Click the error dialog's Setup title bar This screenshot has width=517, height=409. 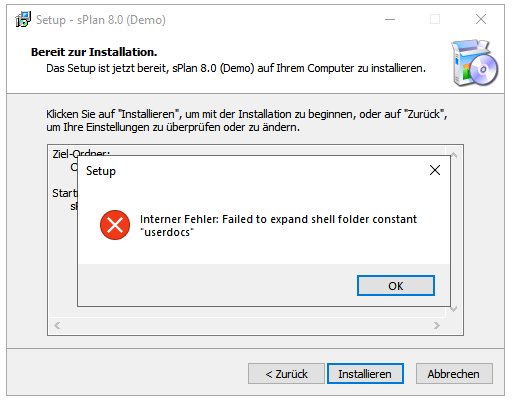tap(253, 170)
